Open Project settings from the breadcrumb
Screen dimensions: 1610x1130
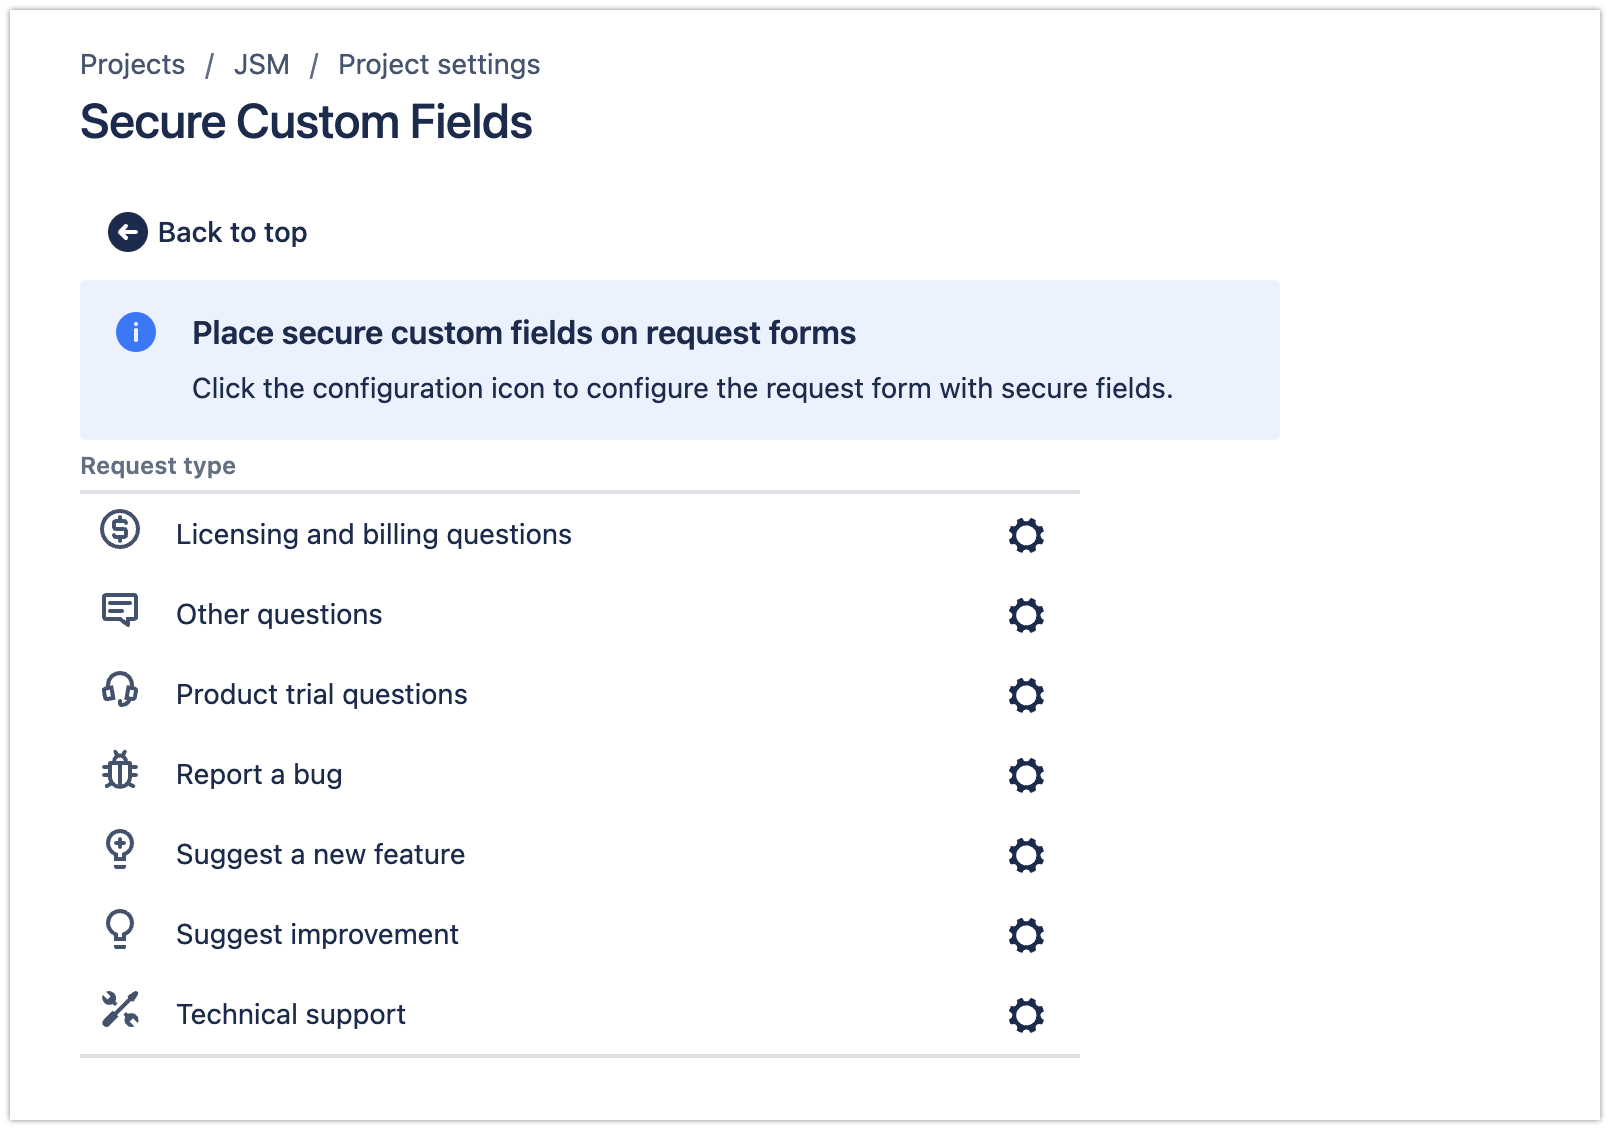pyautogui.click(x=438, y=64)
